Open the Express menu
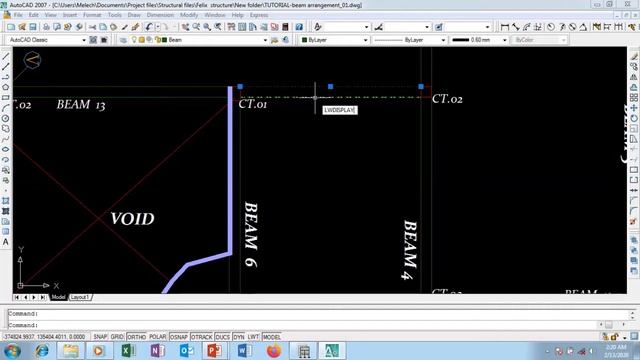 [259, 15]
